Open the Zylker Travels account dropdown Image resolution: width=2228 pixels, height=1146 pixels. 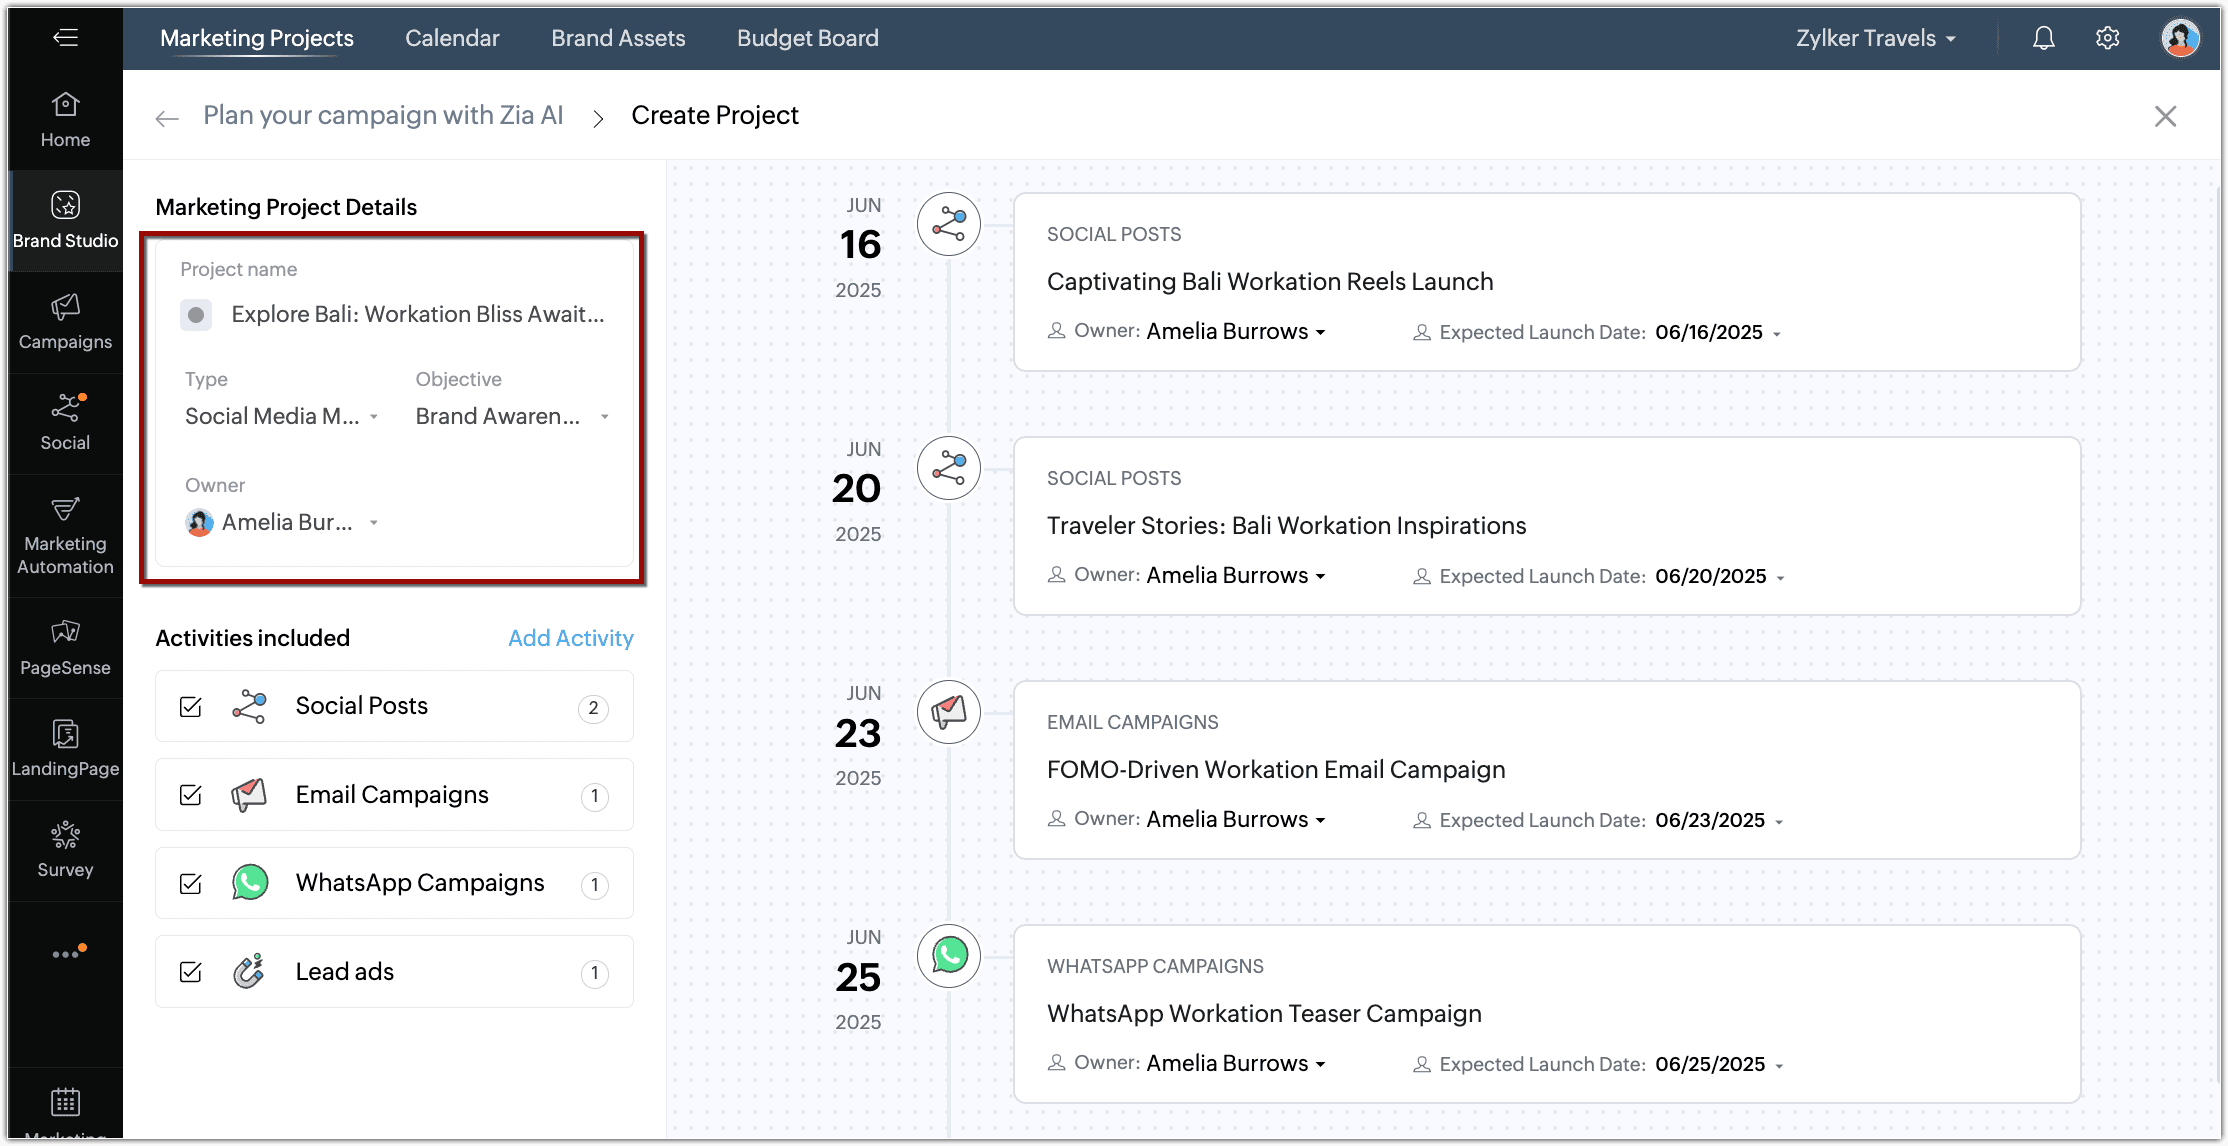1875,38
